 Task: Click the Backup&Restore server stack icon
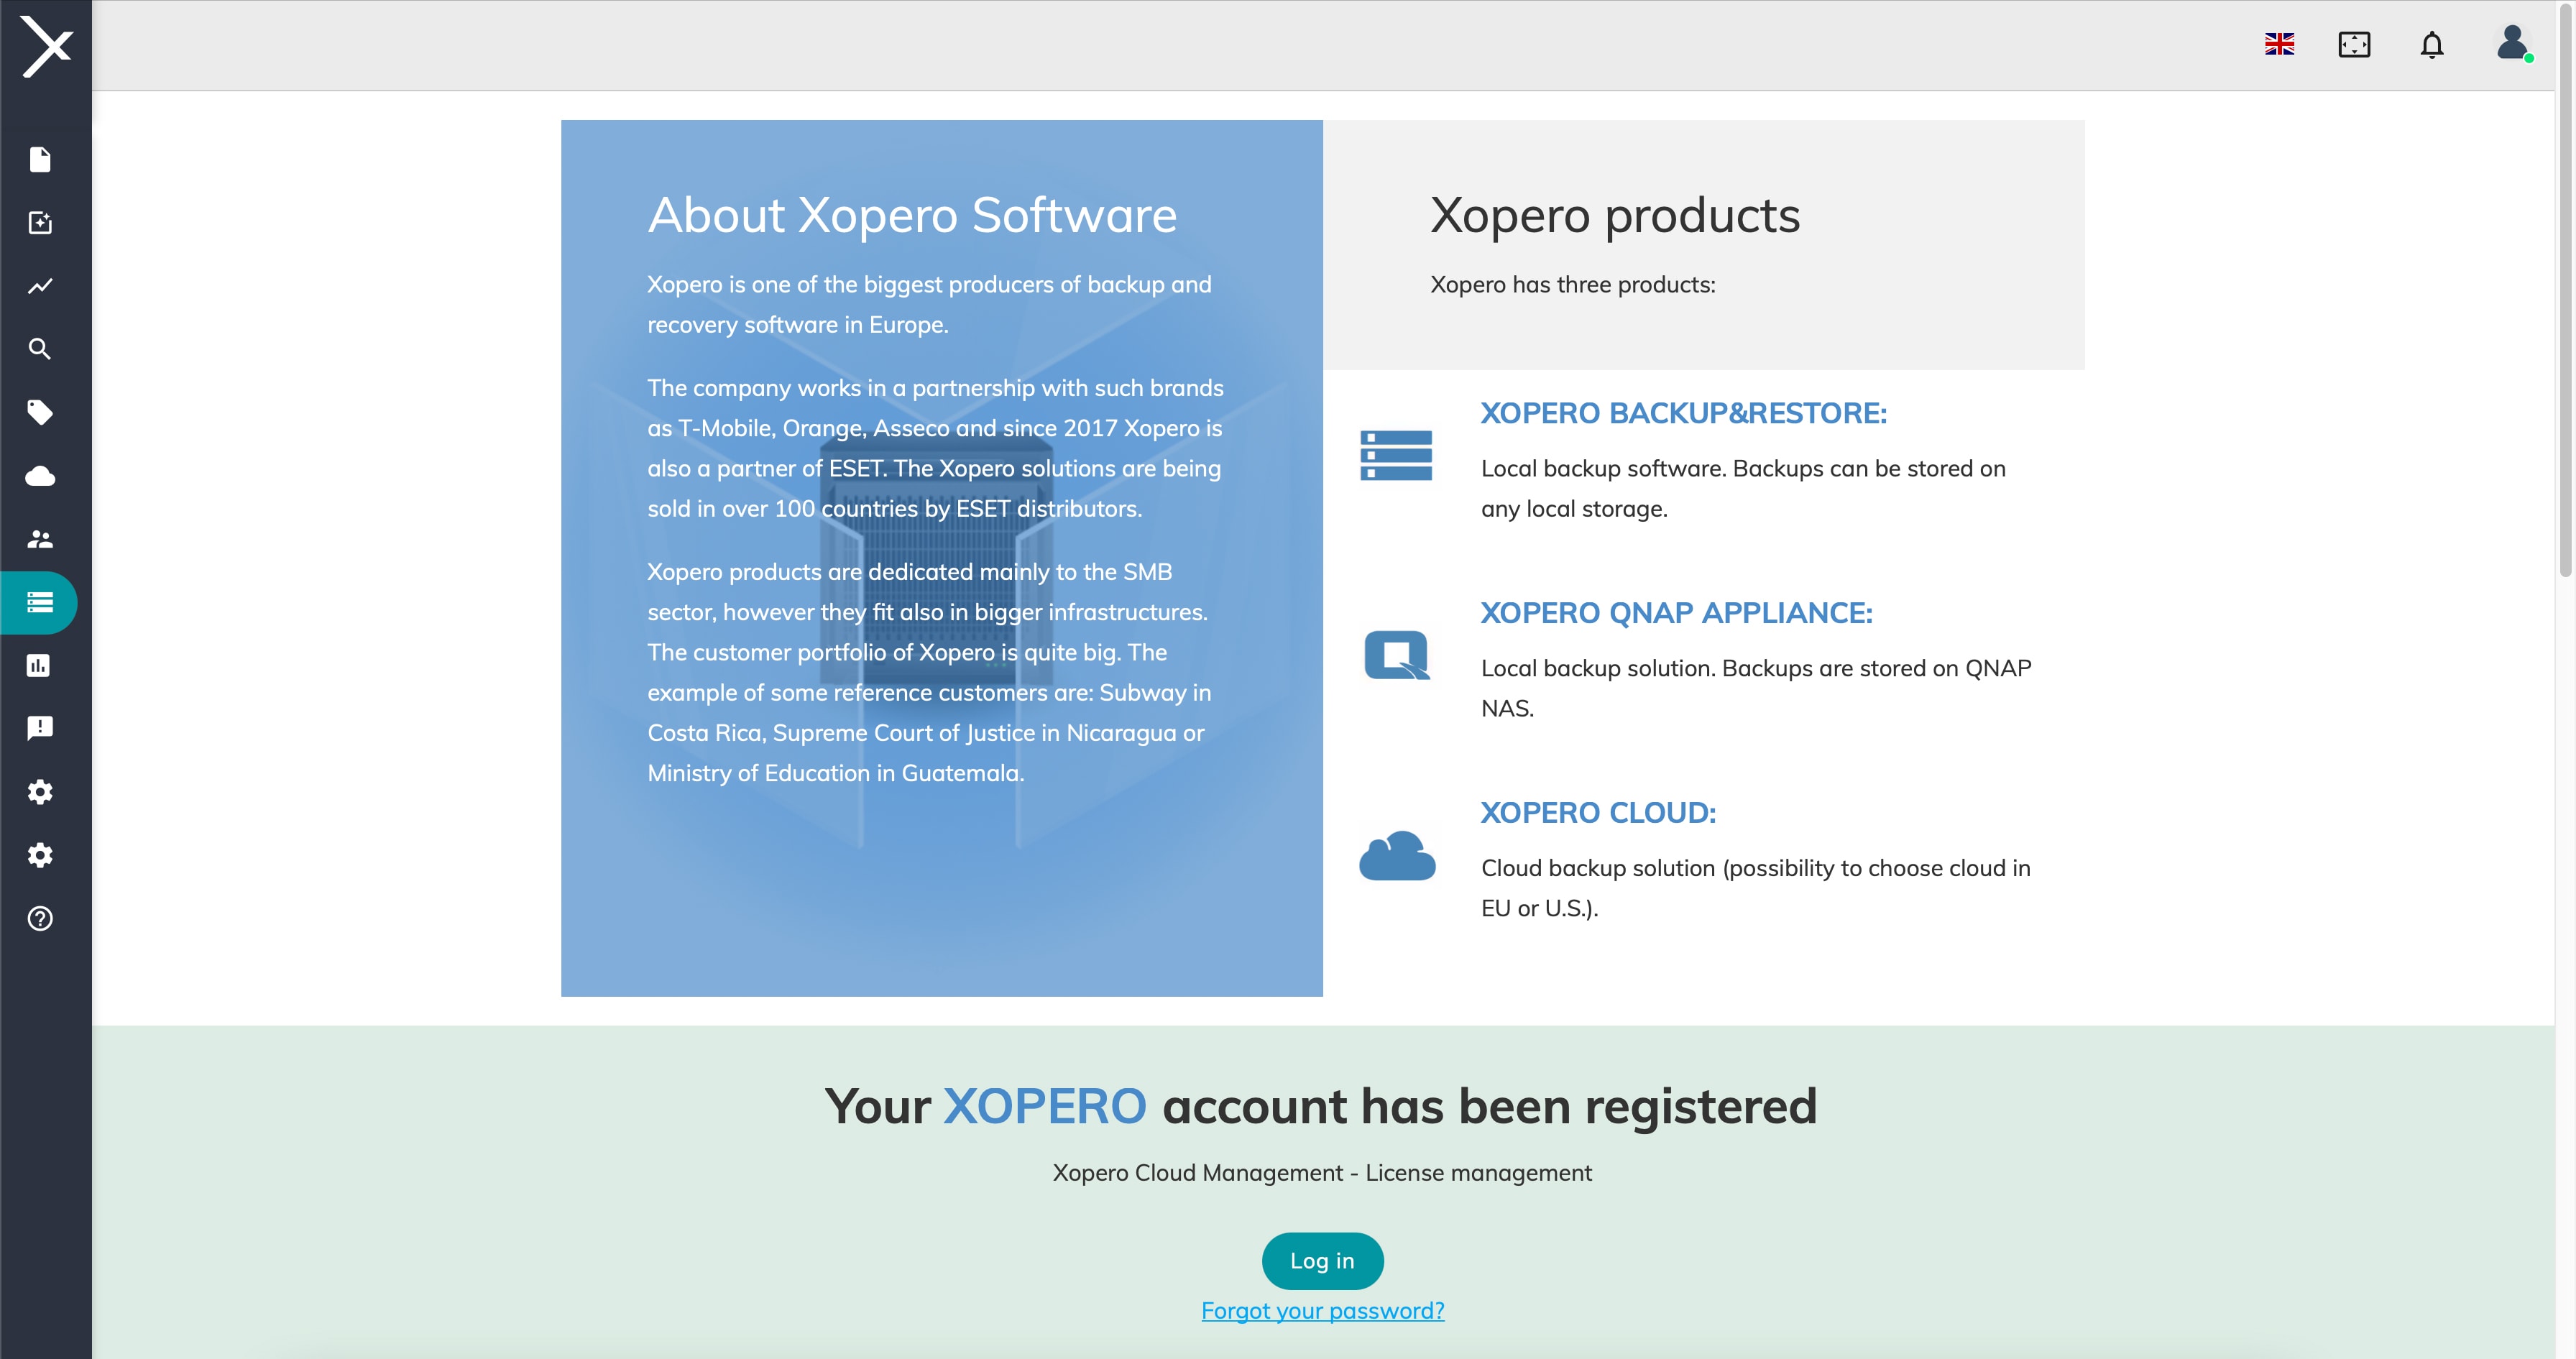[x=1396, y=455]
